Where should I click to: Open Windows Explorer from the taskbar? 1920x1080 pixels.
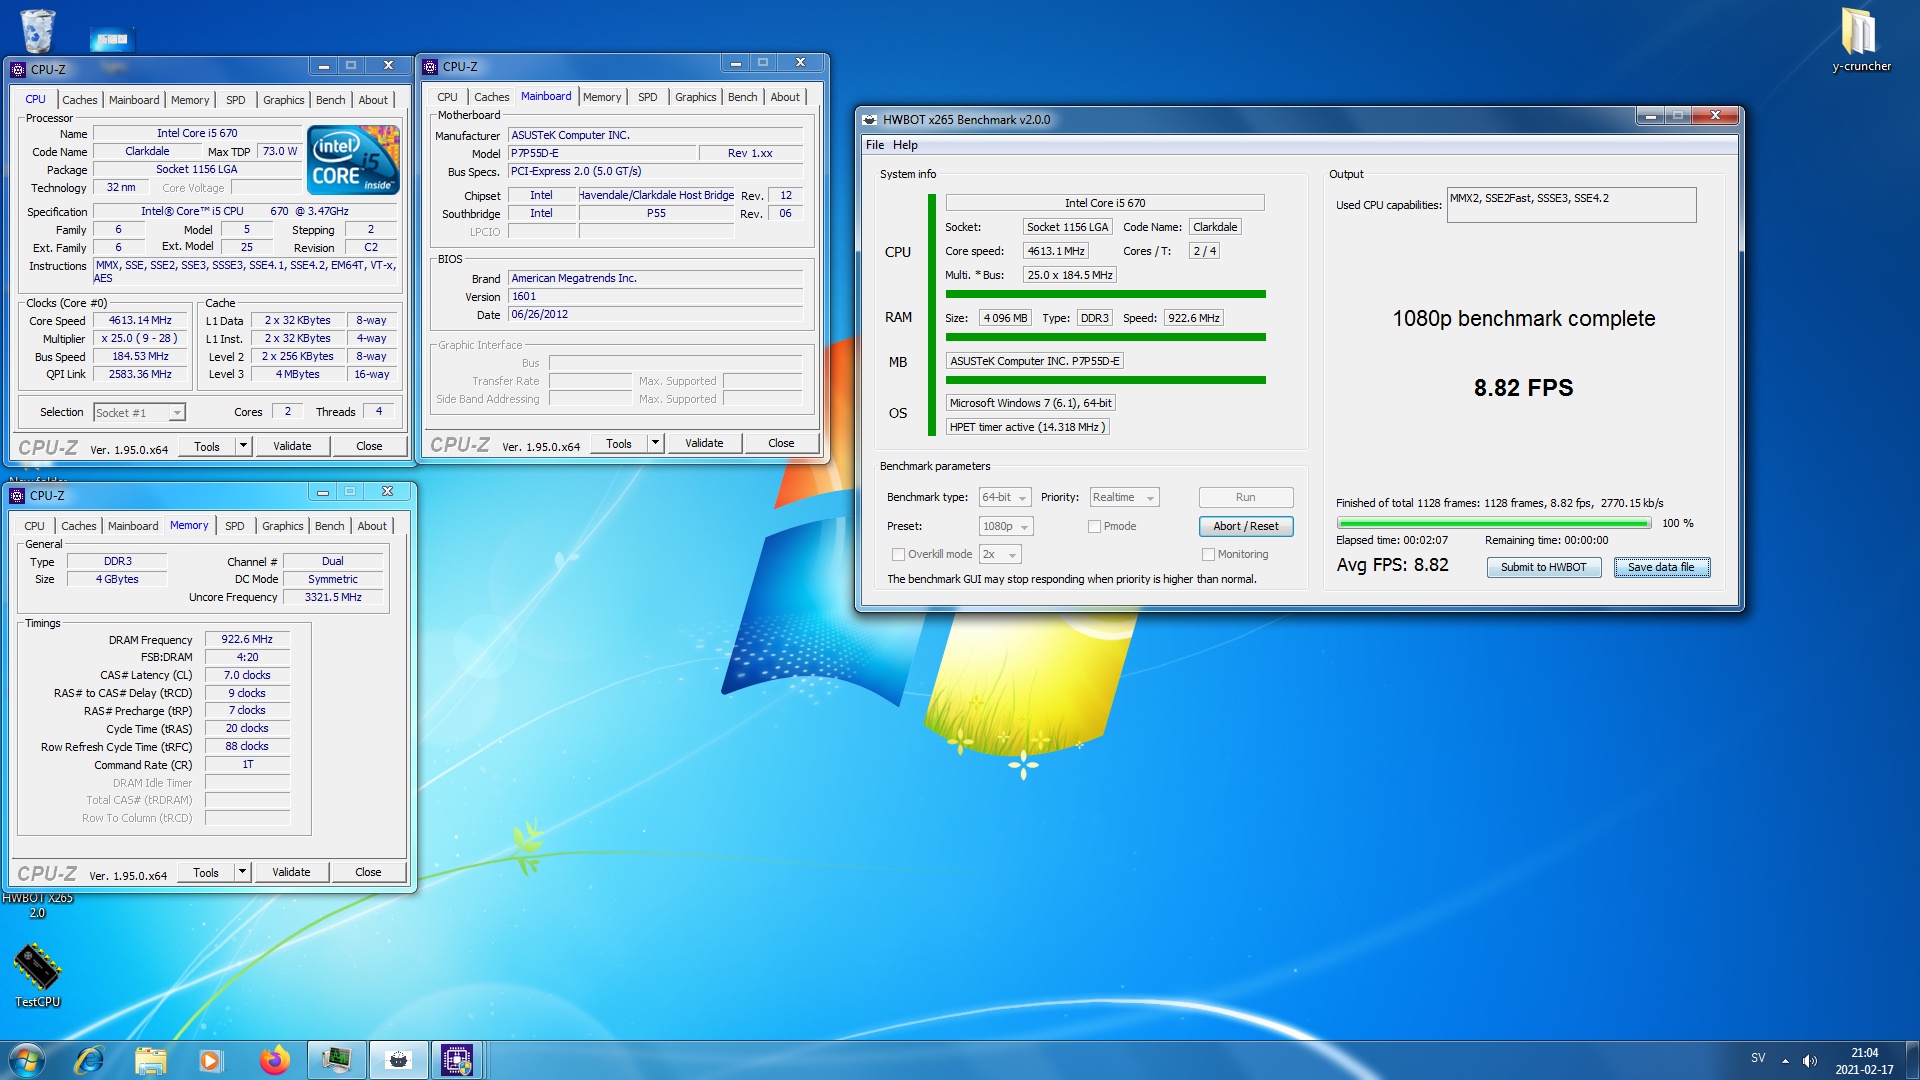tap(150, 1060)
